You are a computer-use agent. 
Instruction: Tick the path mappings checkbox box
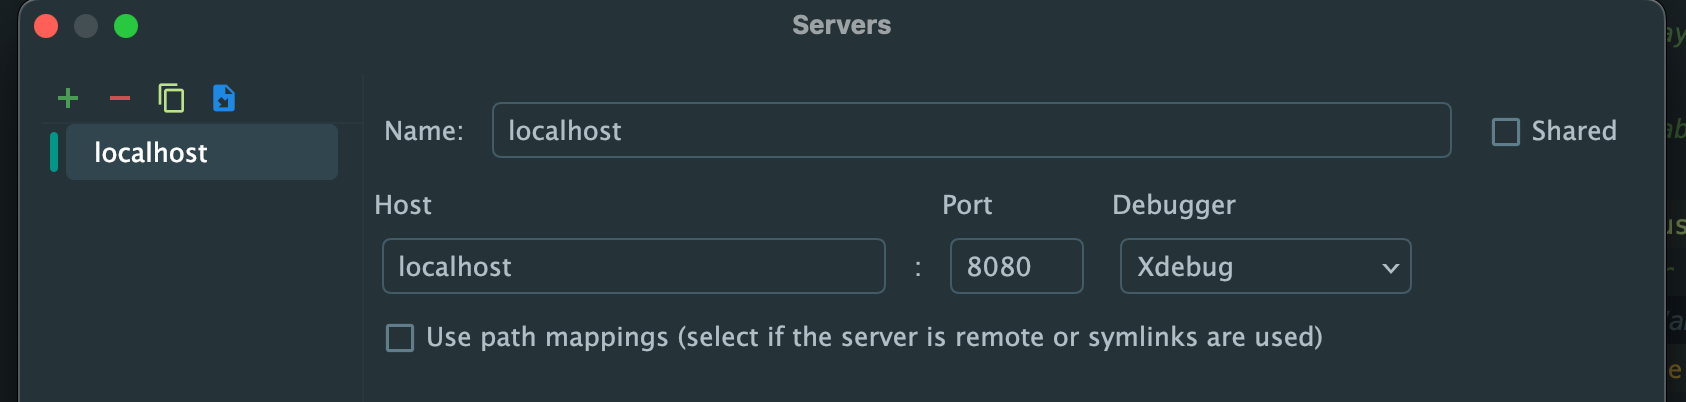(x=400, y=338)
